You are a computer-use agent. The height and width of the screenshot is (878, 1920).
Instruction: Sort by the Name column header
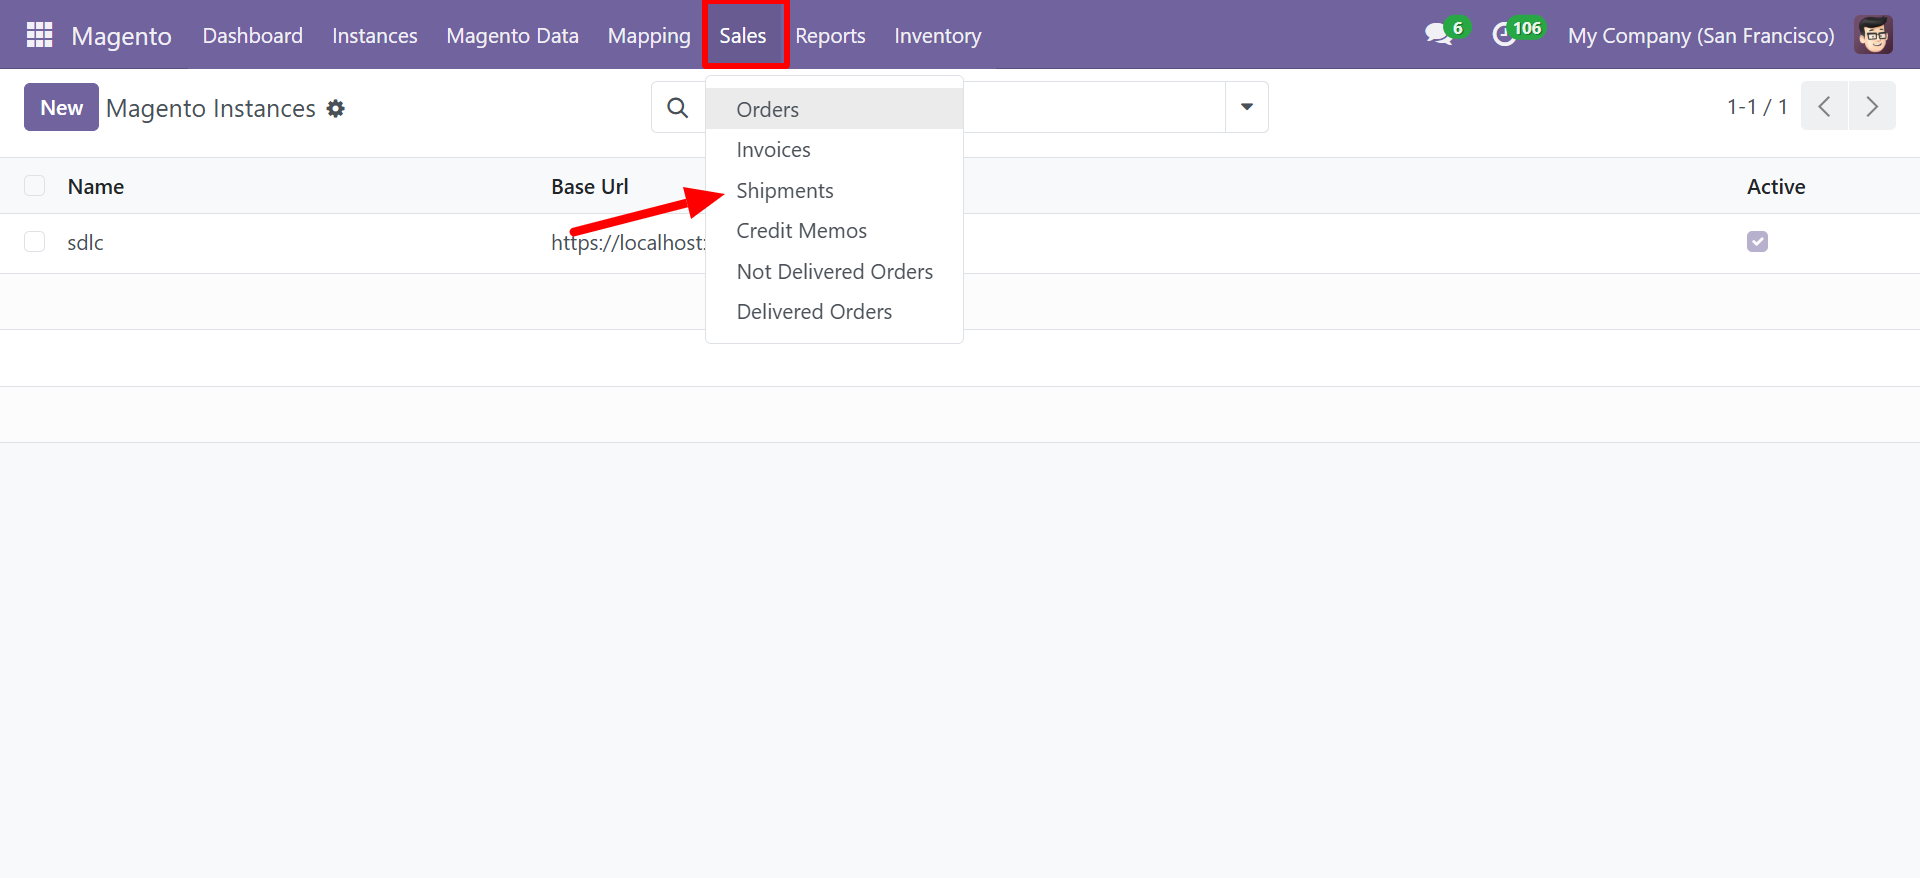point(96,186)
